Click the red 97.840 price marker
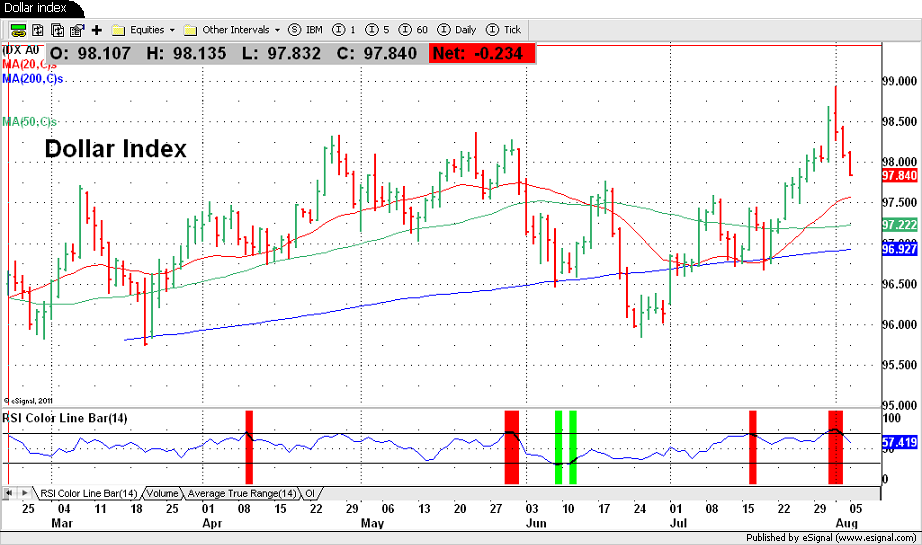922x545 pixels. click(900, 175)
